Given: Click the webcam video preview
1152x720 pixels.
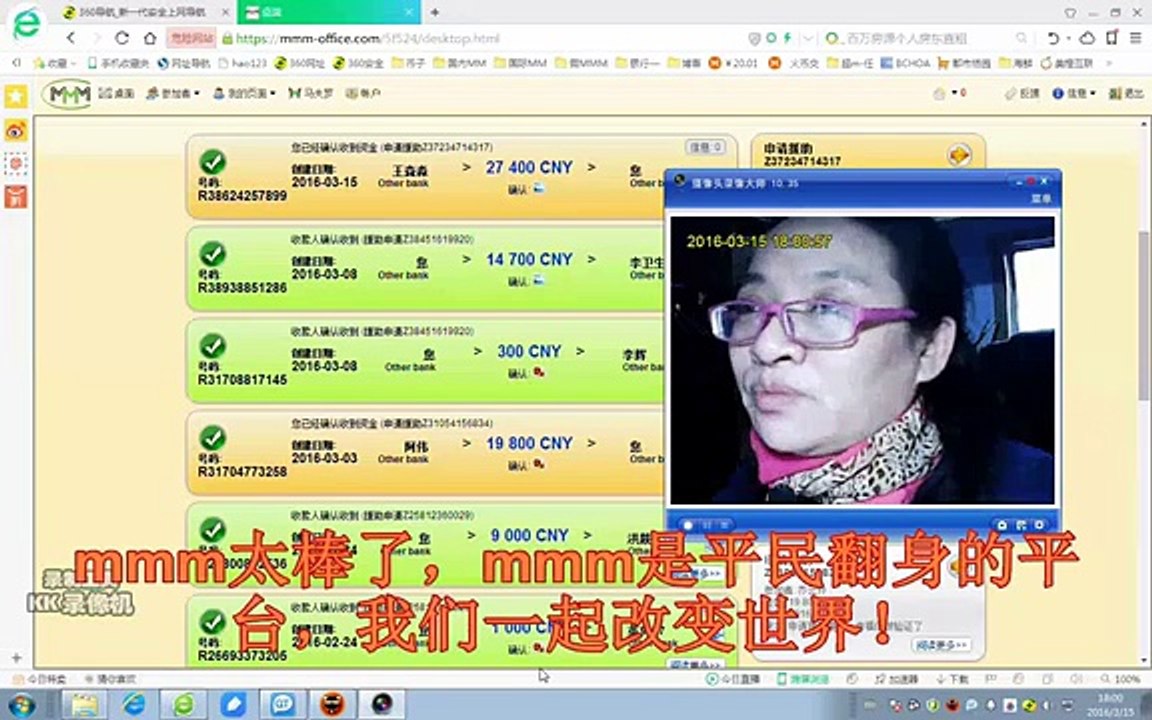Looking at the screenshot, I should coord(863,360).
